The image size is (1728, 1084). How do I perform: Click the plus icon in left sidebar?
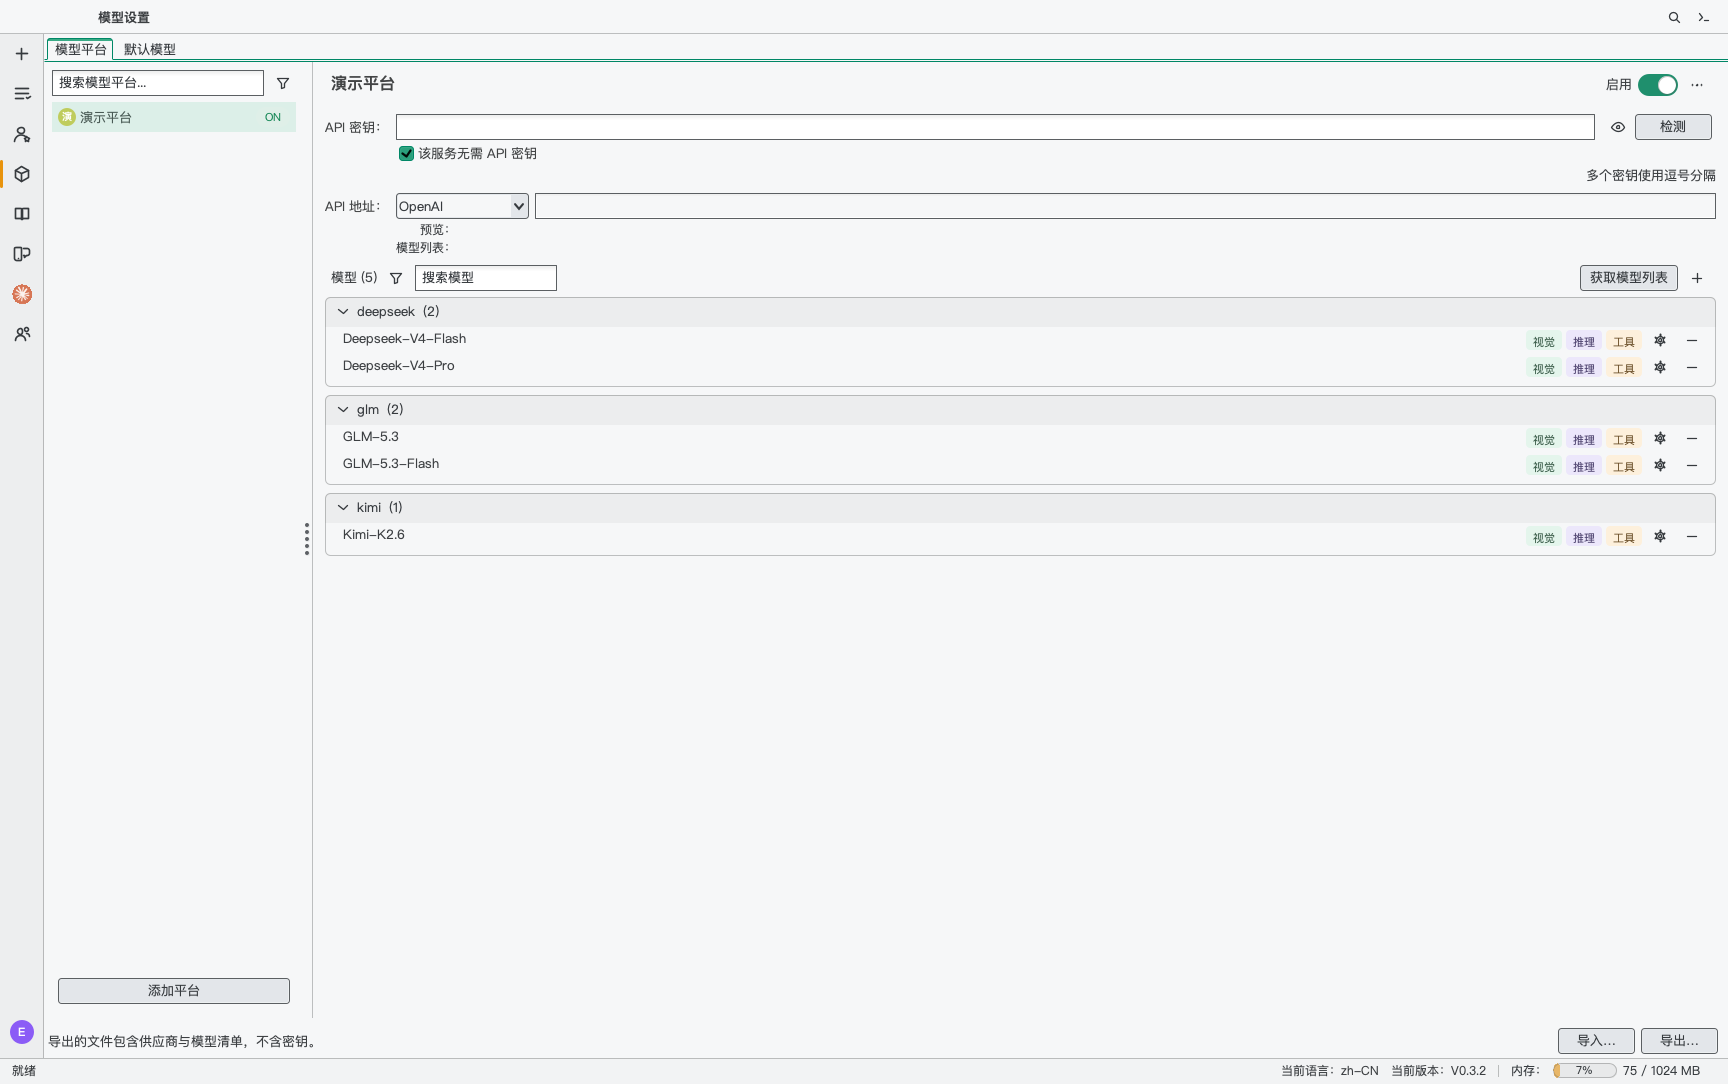coord(22,54)
